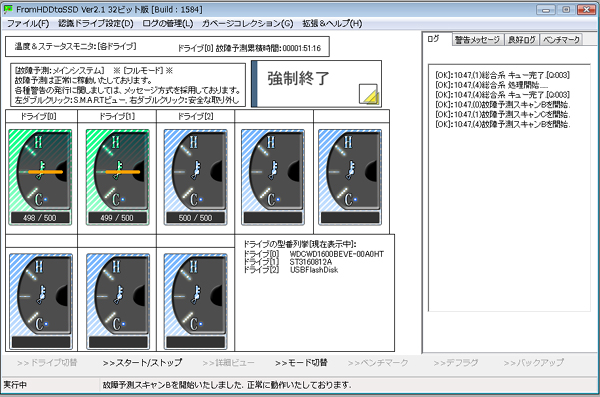Switch to the 良好ログ tab
This screenshot has height=397, width=600.
point(522,40)
